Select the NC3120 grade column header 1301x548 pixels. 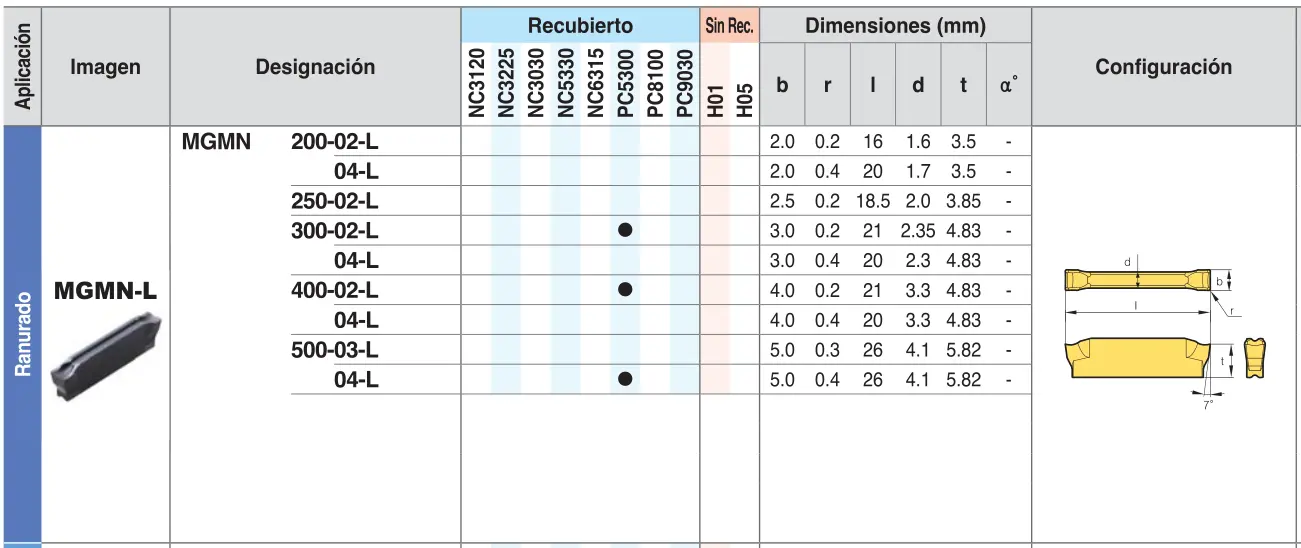(x=476, y=84)
